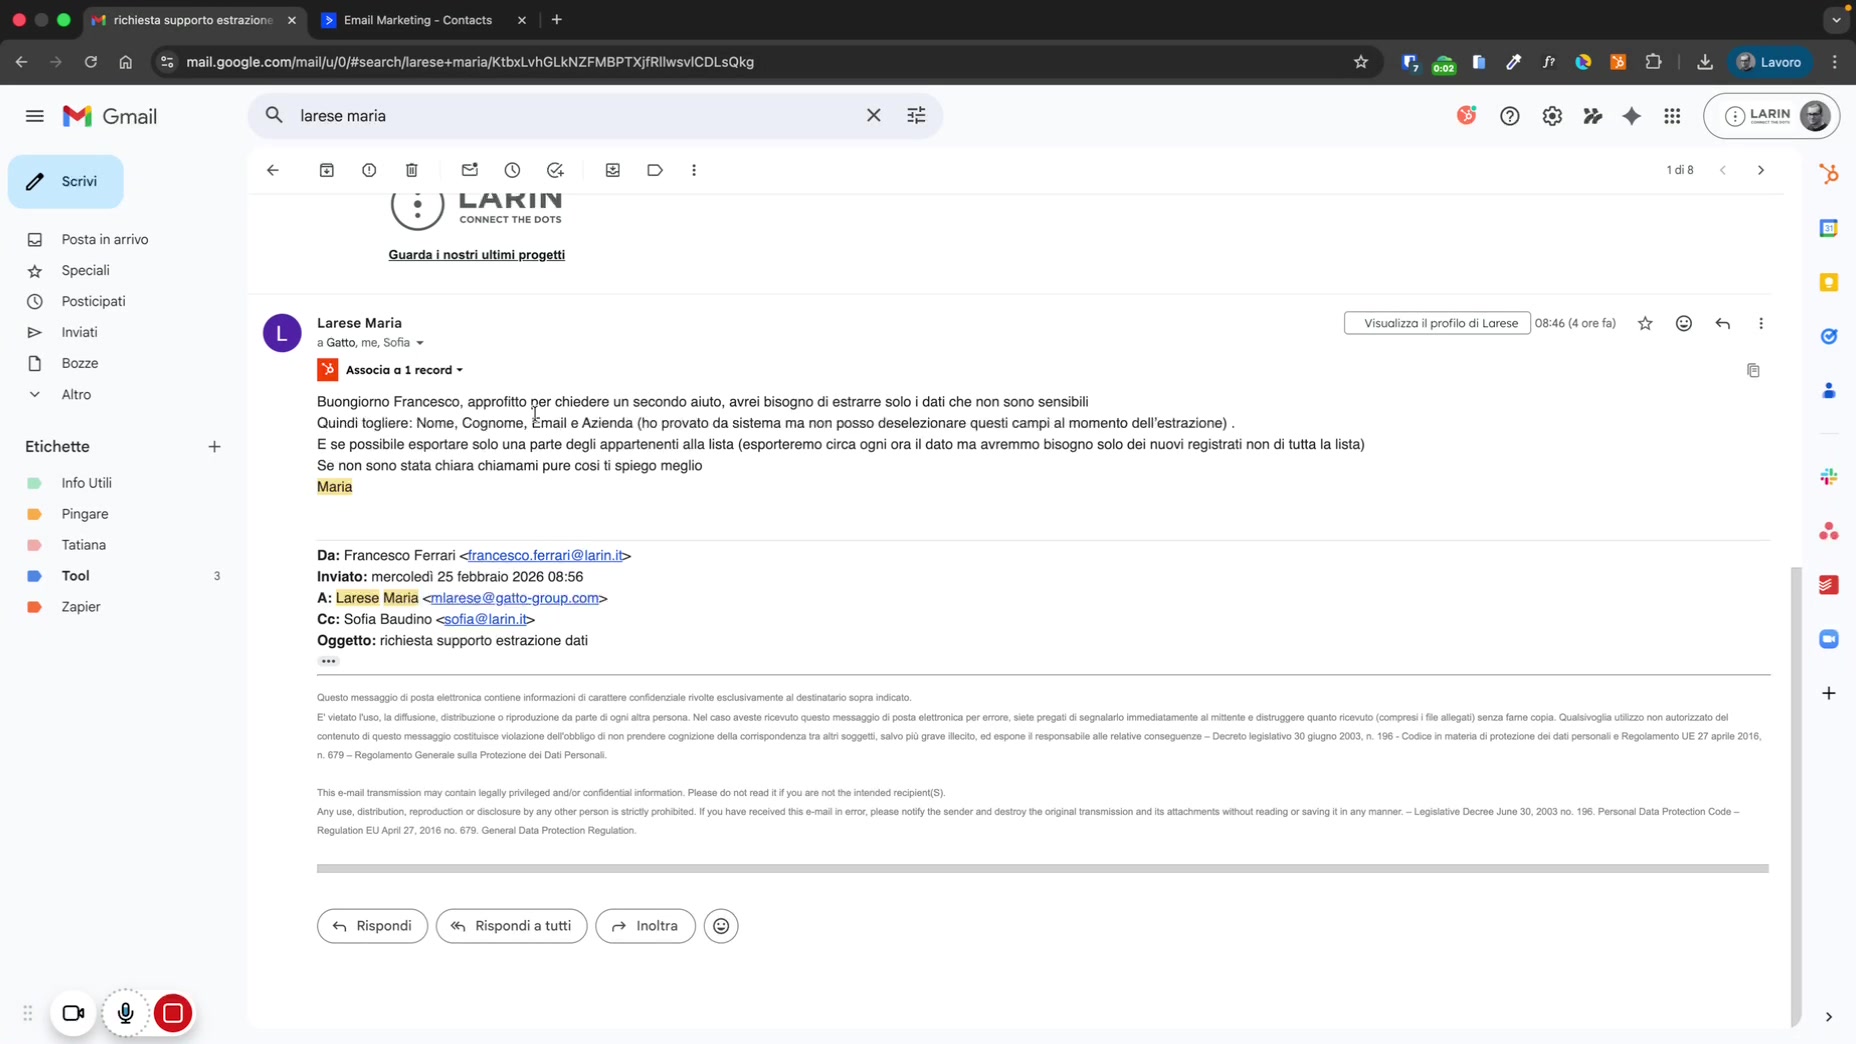
Task: Report this email as spam
Action: tap(369, 170)
